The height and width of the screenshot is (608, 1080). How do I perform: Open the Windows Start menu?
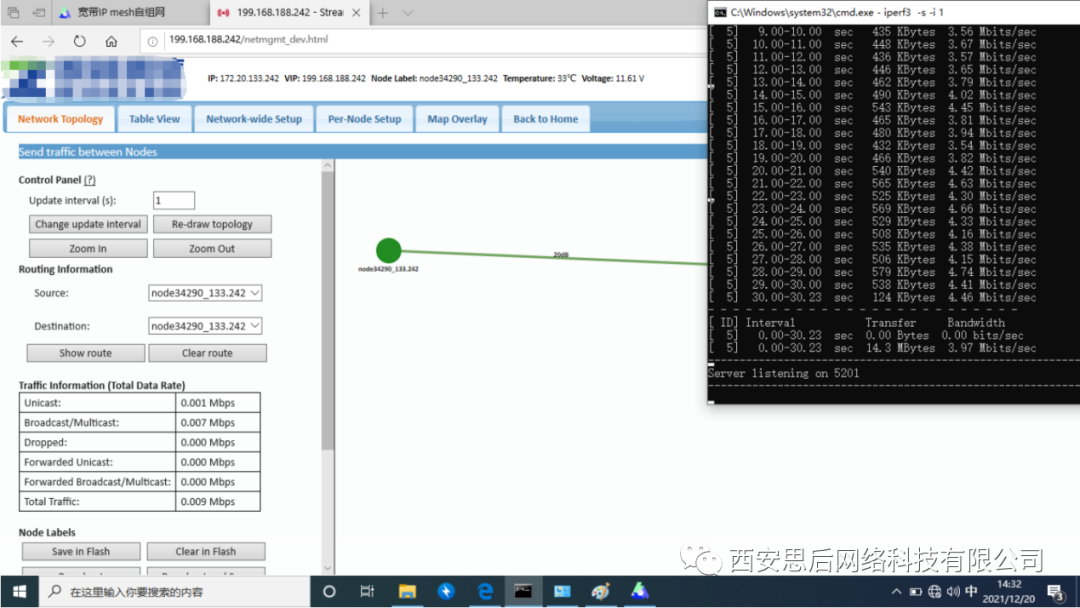[x=19, y=591]
